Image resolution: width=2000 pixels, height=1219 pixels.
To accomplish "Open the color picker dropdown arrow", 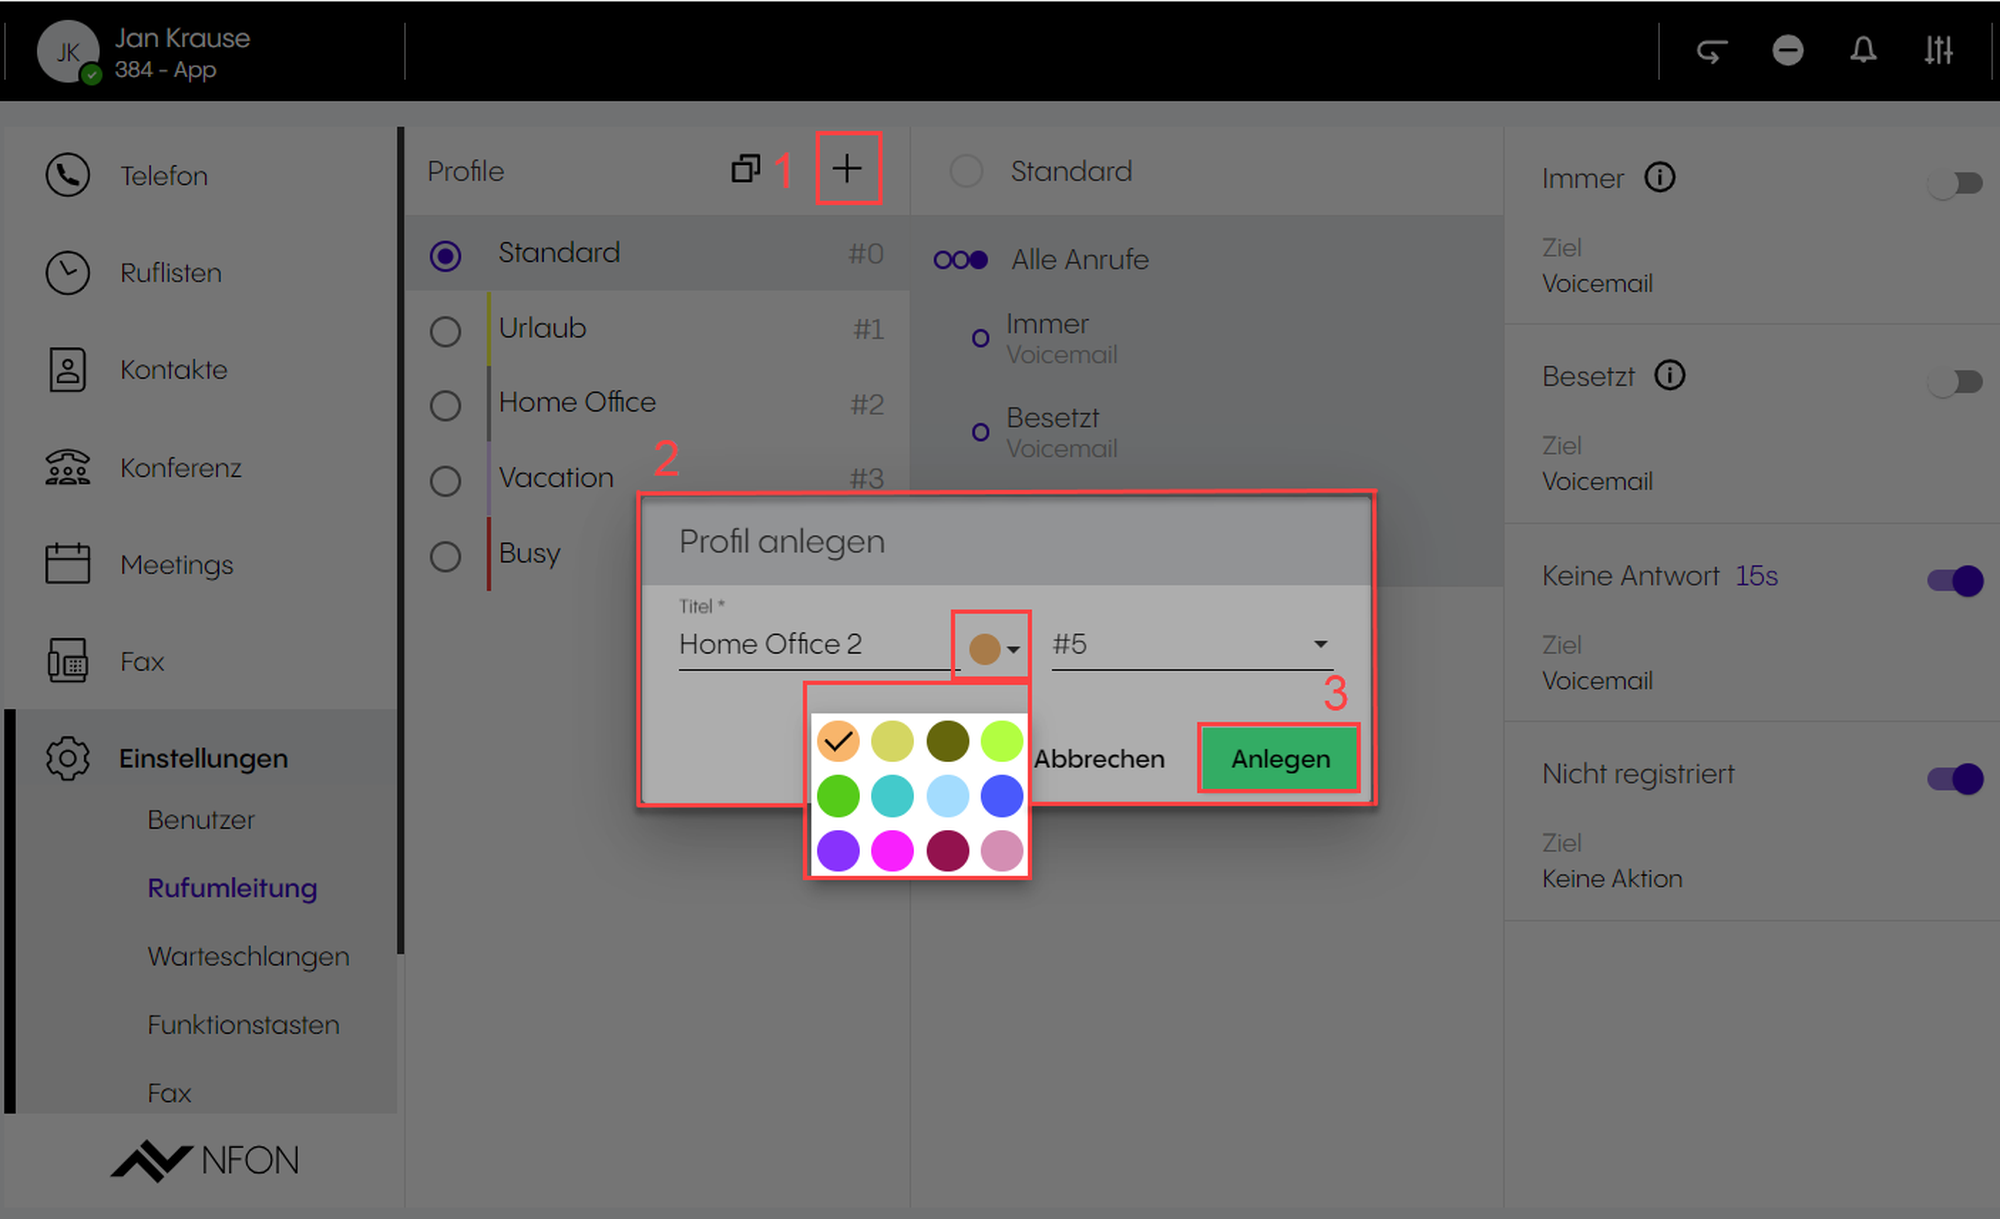I will (1013, 649).
